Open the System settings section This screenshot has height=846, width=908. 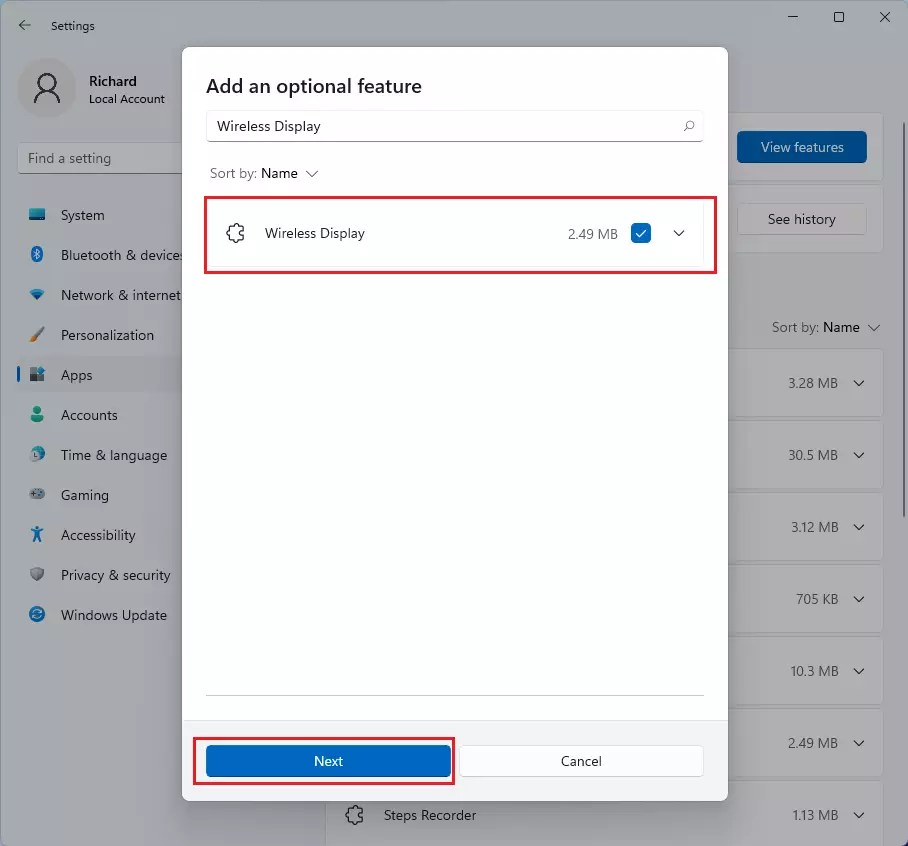point(82,215)
